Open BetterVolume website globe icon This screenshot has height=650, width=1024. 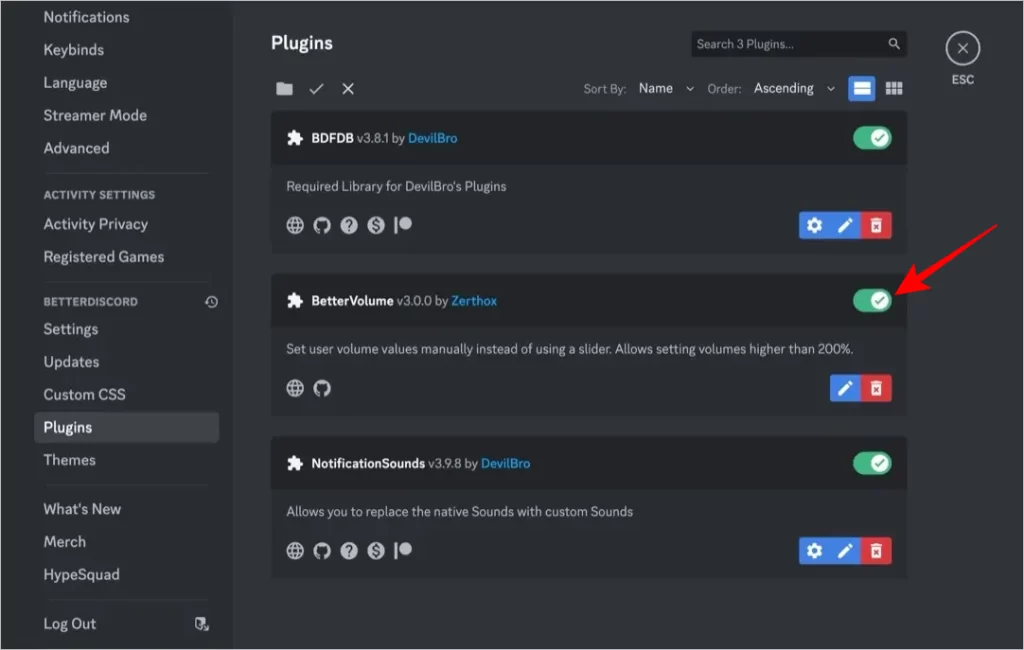(295, 388)
